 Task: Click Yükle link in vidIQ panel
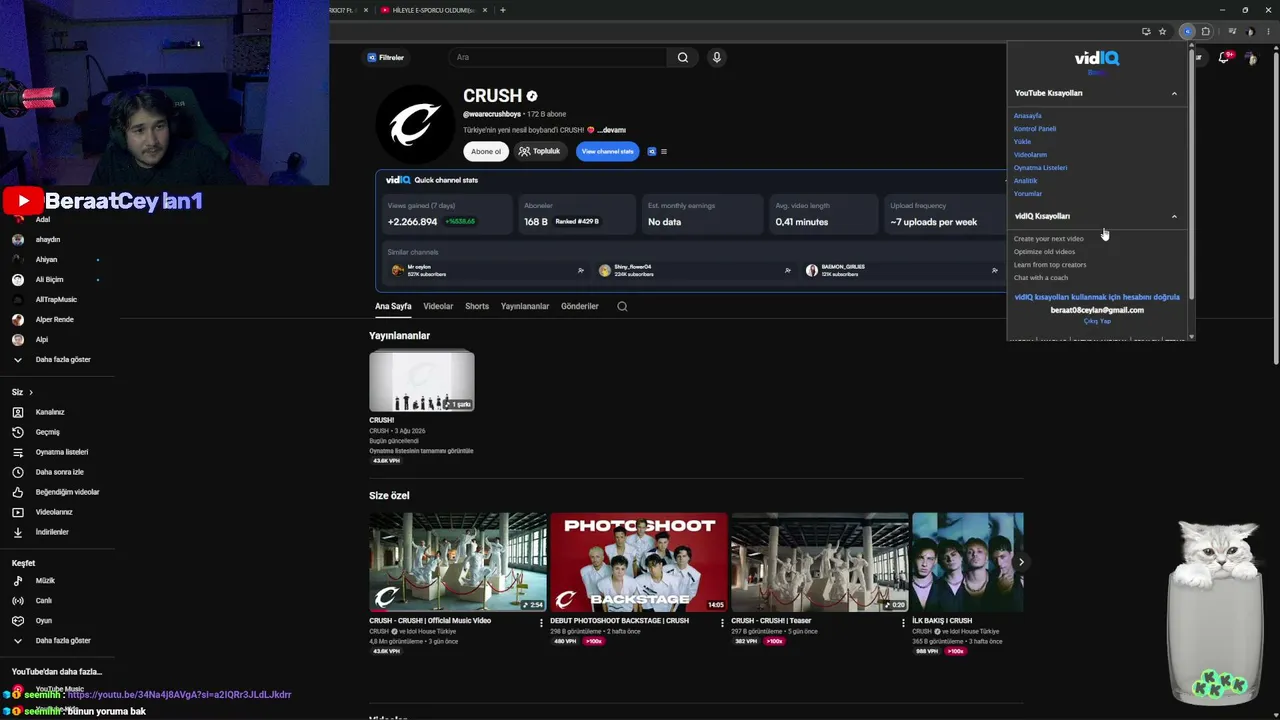point(1022,142)
